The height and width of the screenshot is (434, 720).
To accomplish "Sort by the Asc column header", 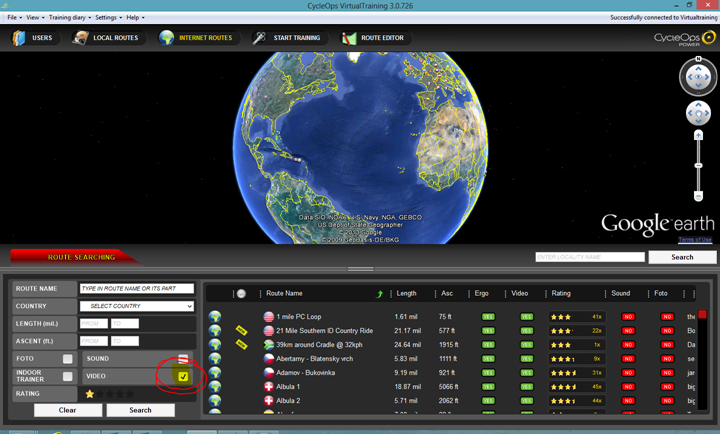I will click(x=447, y=293).
